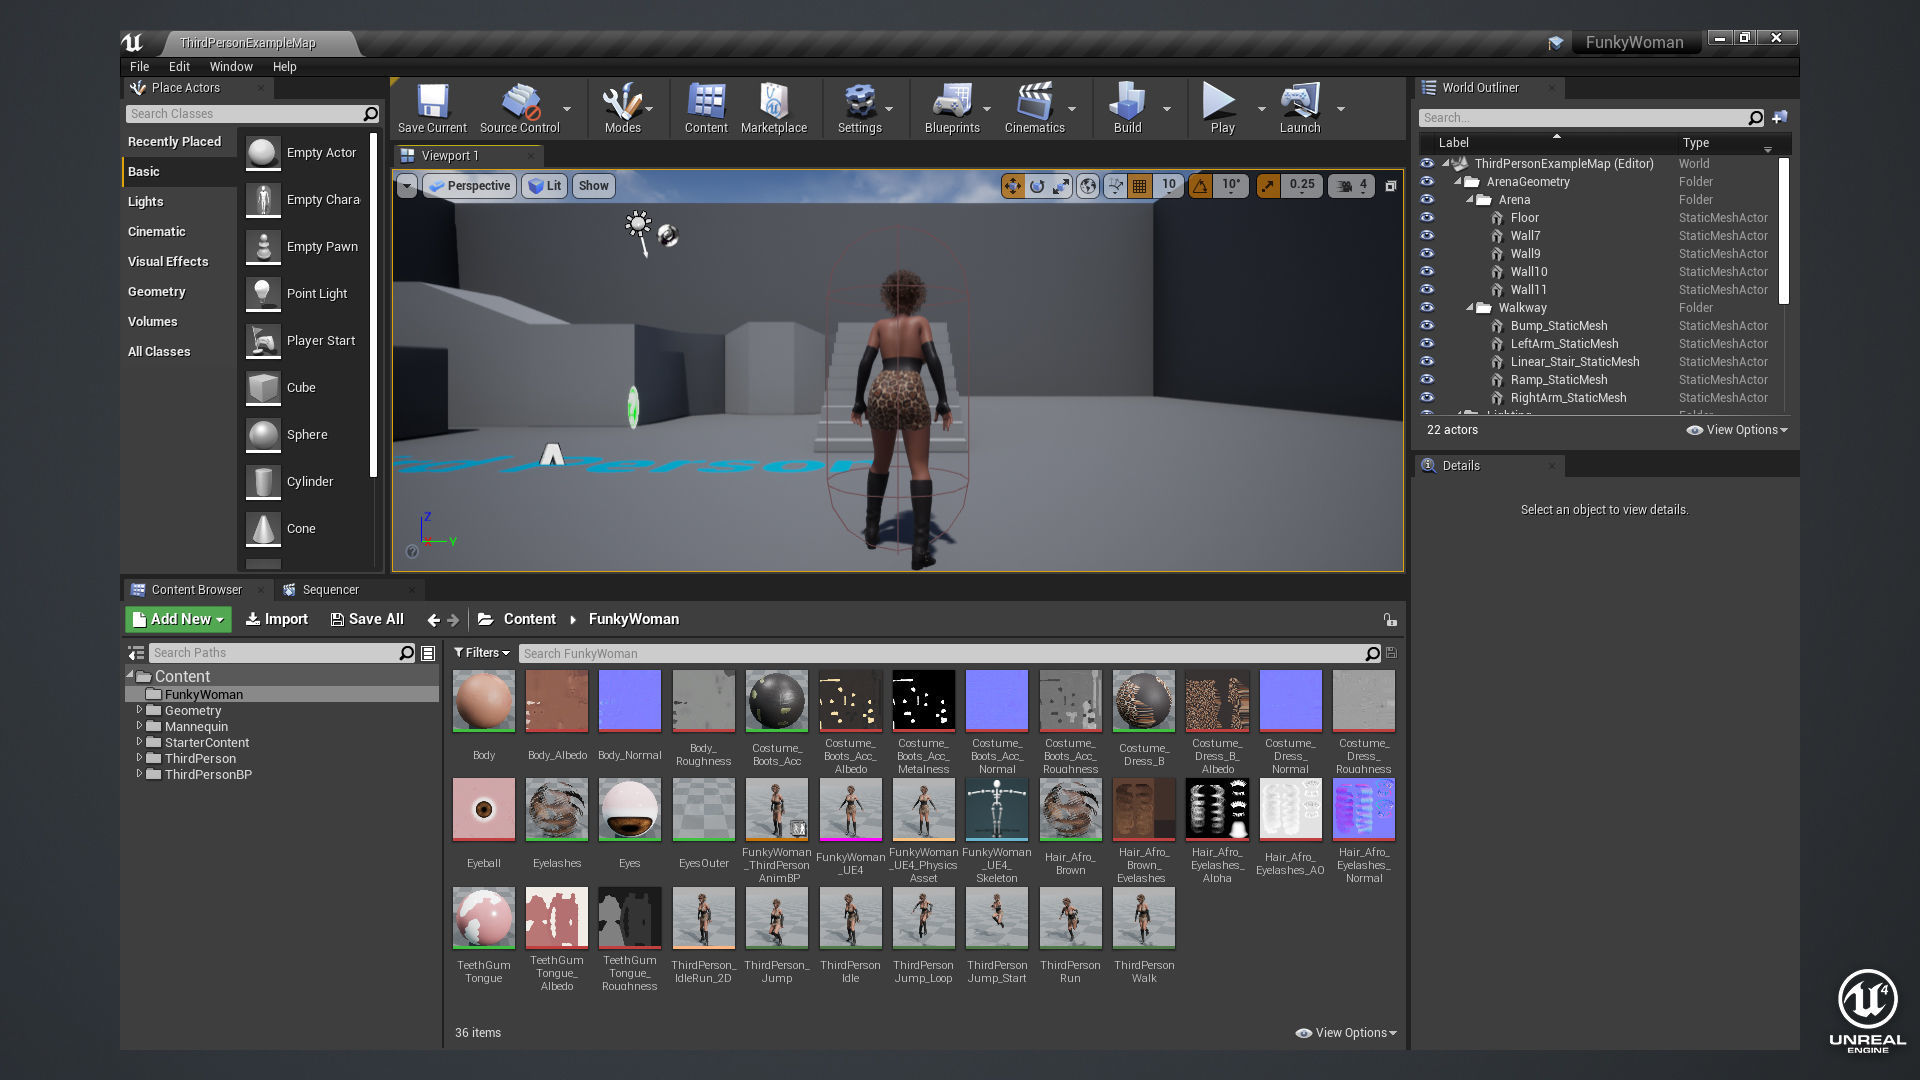Maximize the viewport with the restore icon
Screen dimensions: 1920x1080
[x=1390, y=186]
